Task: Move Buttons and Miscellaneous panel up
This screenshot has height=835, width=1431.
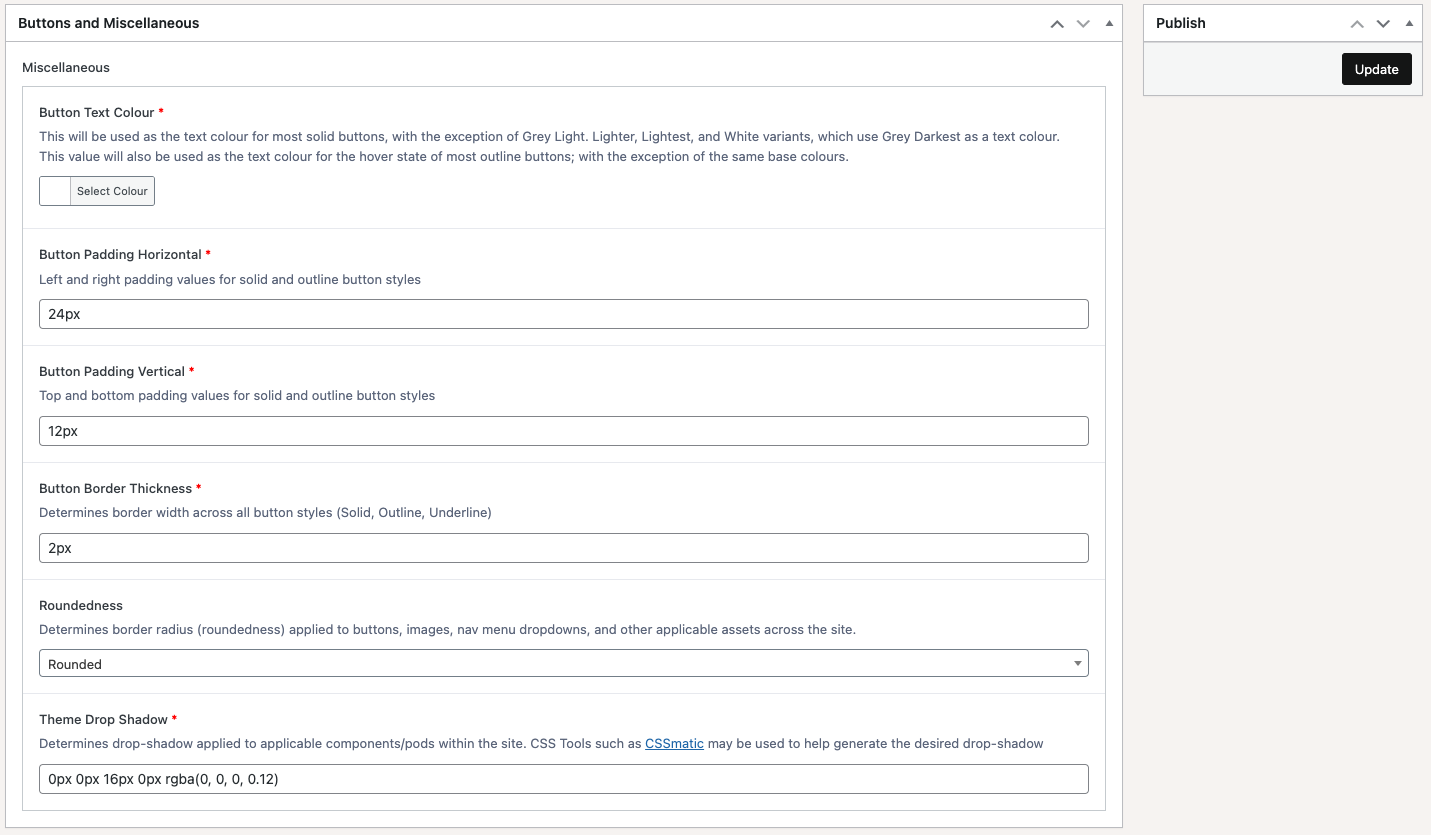Action: [x=1057, y=24]
